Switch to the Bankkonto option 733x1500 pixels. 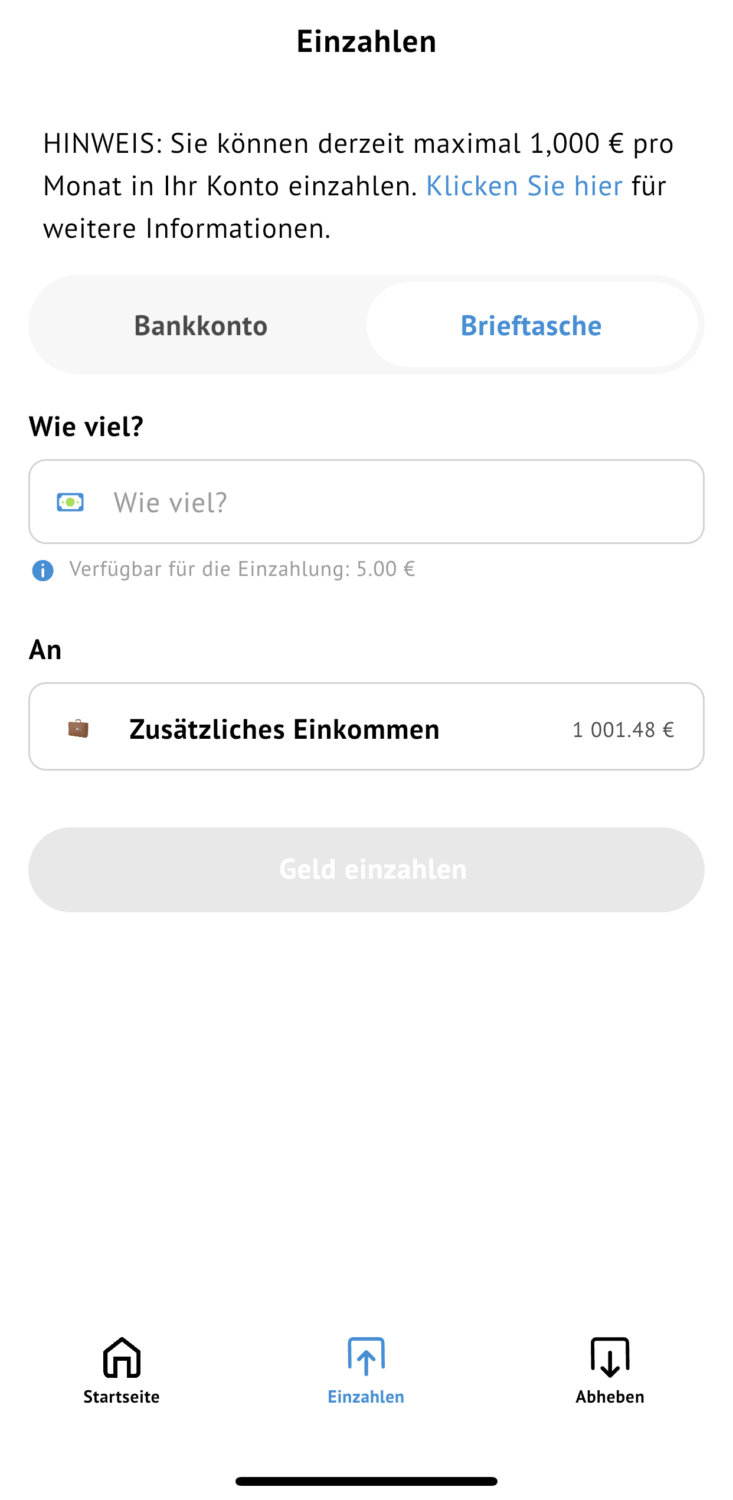click(201, 326)
